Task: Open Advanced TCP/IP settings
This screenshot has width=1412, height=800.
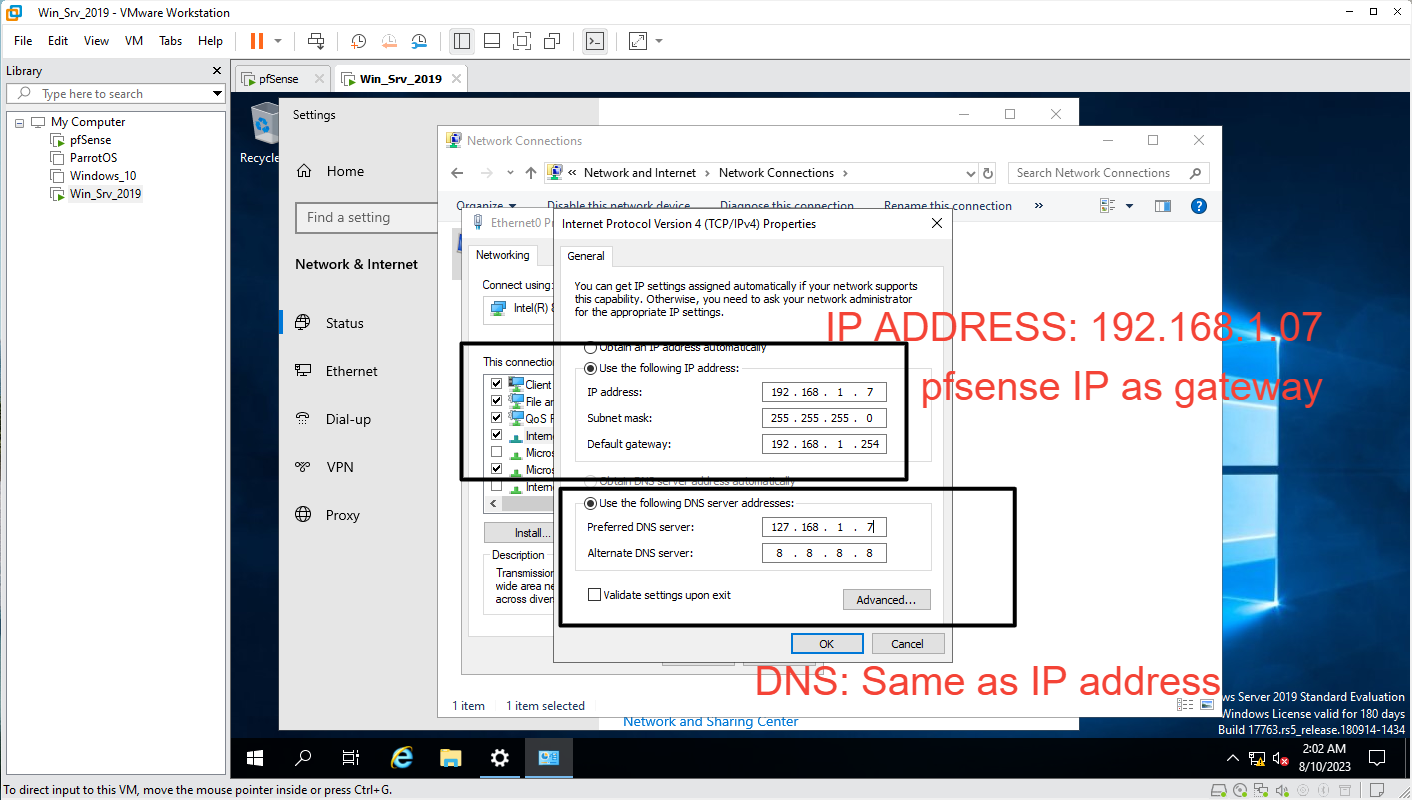Action: click(x=887, y=600)
